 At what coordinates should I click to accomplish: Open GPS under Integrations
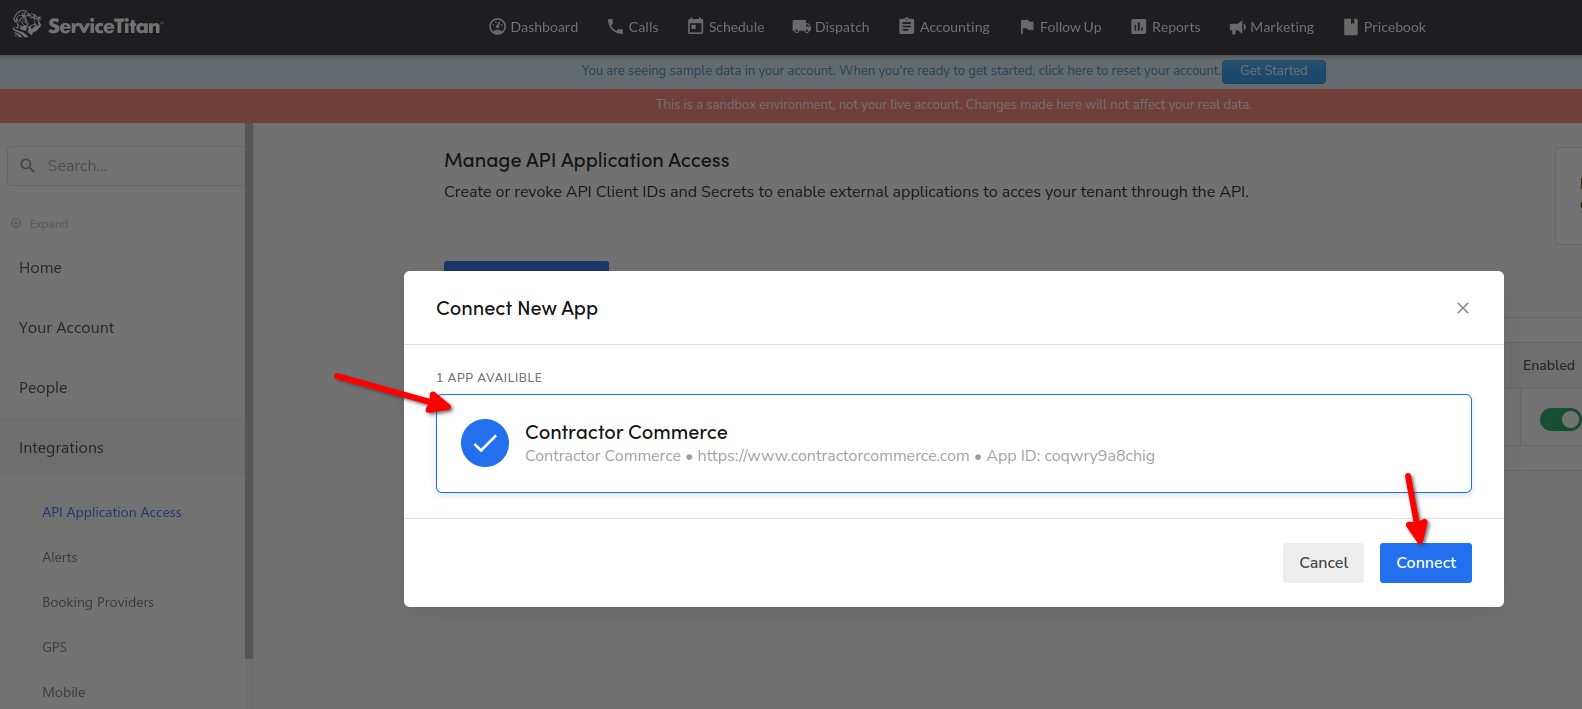click(x=55, y=647)
